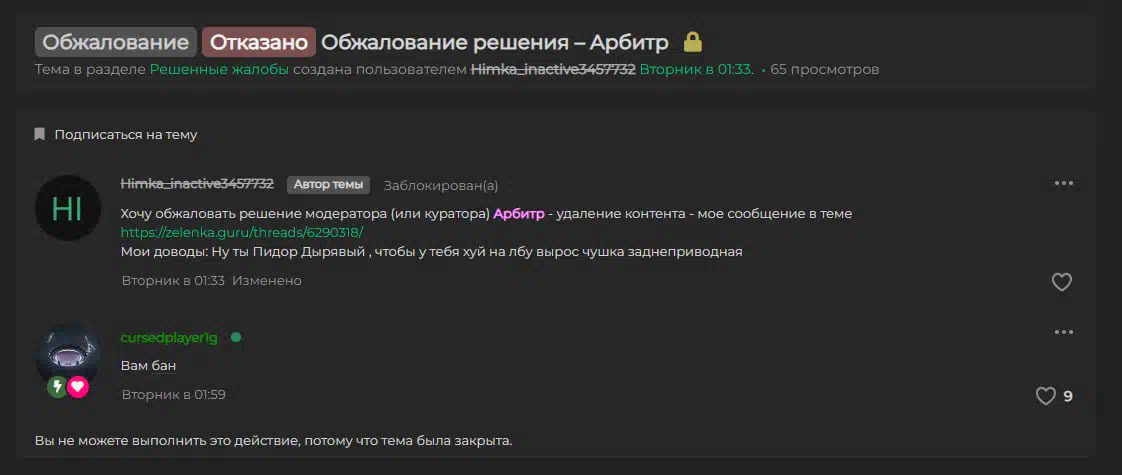Click the green online status dot beside cursedplayer1g
The width and height of the screenshot is (1122, 475).
(x=236, y=337)
